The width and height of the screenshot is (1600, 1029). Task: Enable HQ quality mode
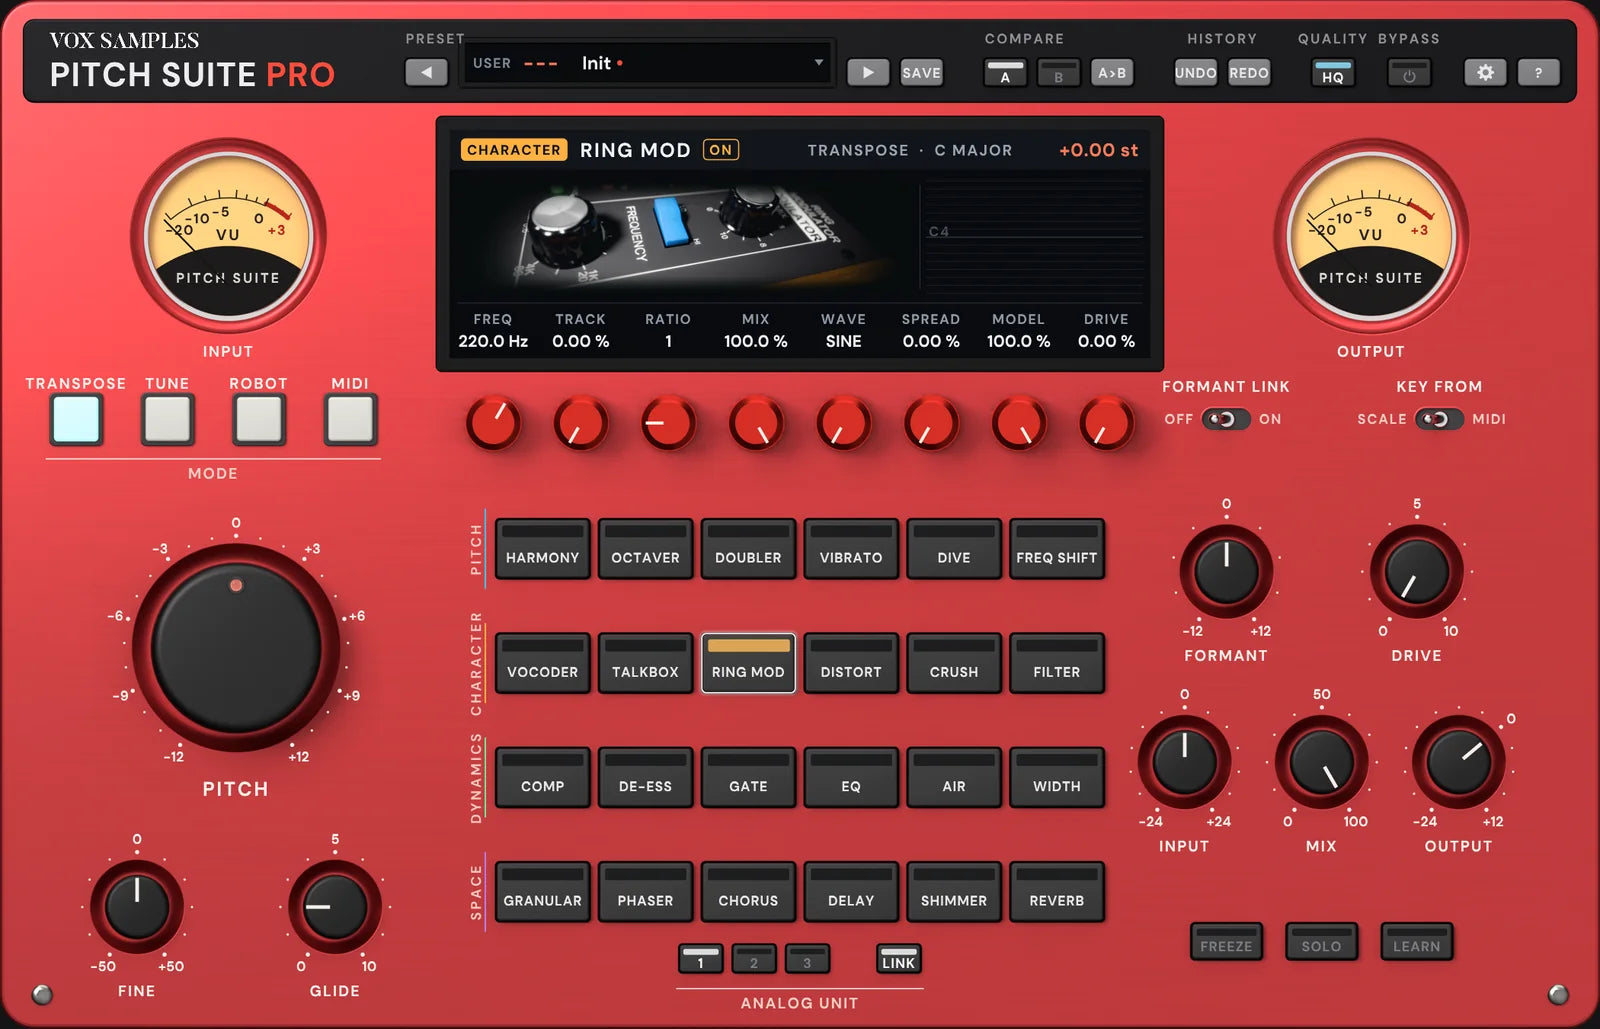click(1333, 73)
